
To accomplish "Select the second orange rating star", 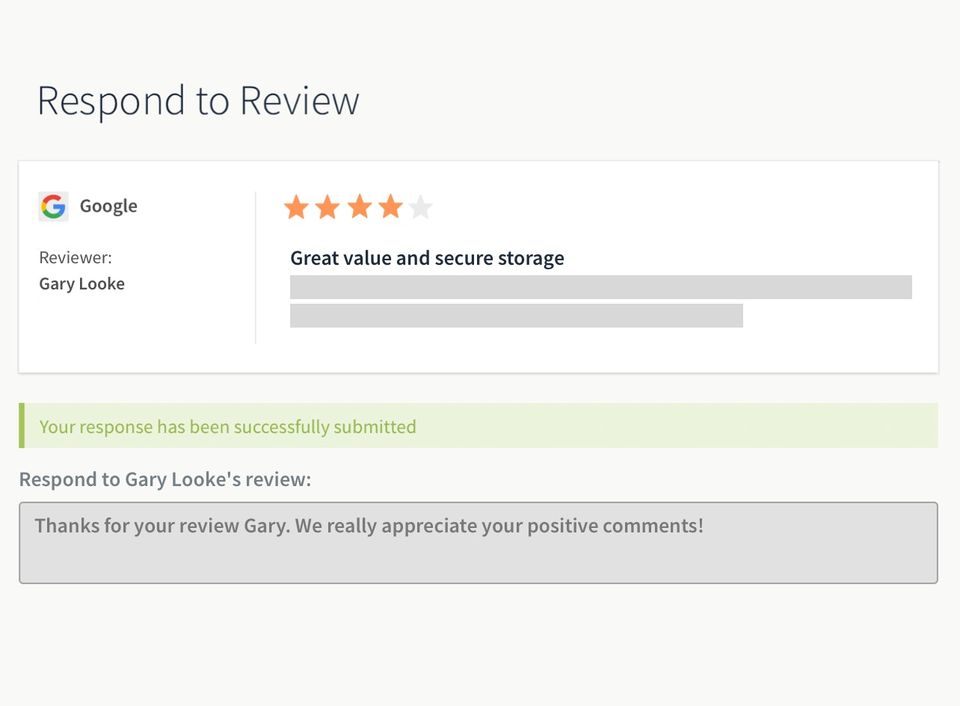I will coord(328,207).
